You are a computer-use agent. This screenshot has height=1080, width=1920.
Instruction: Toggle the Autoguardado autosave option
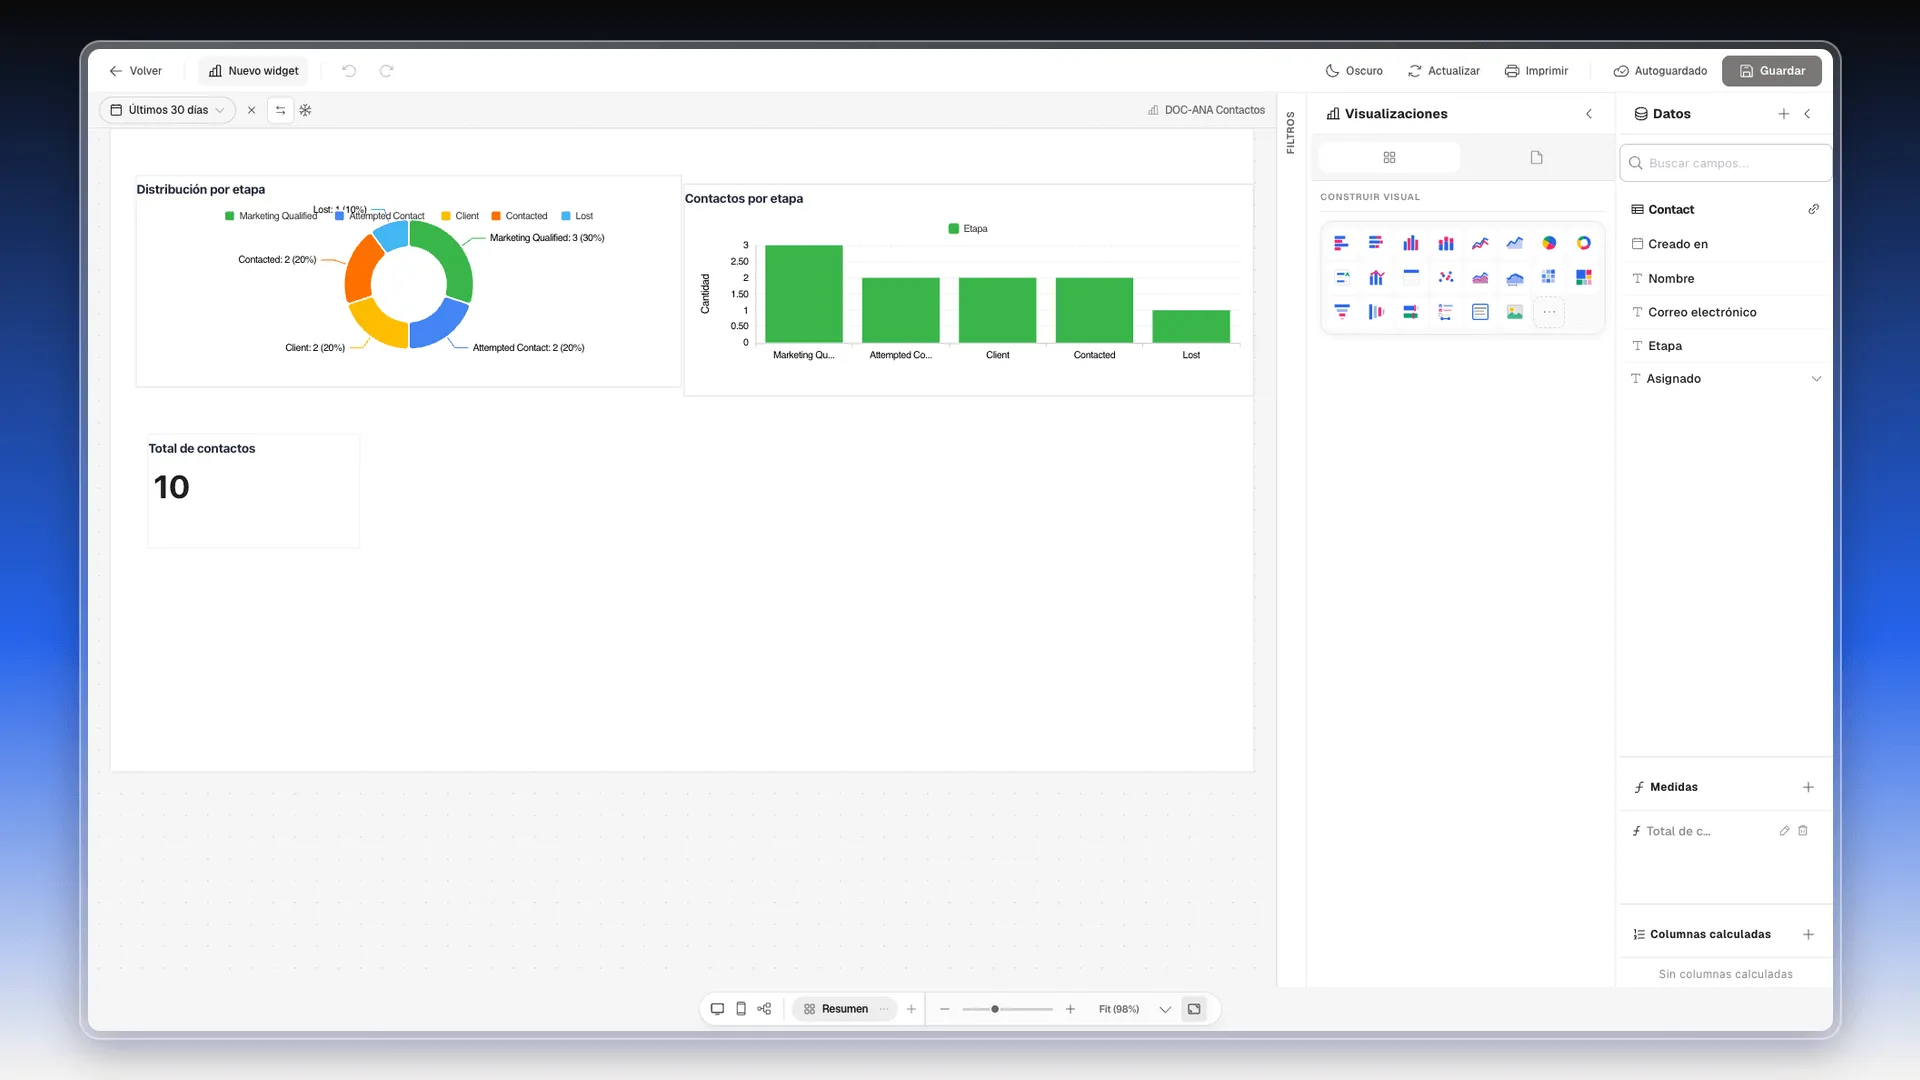point(1660,71)
